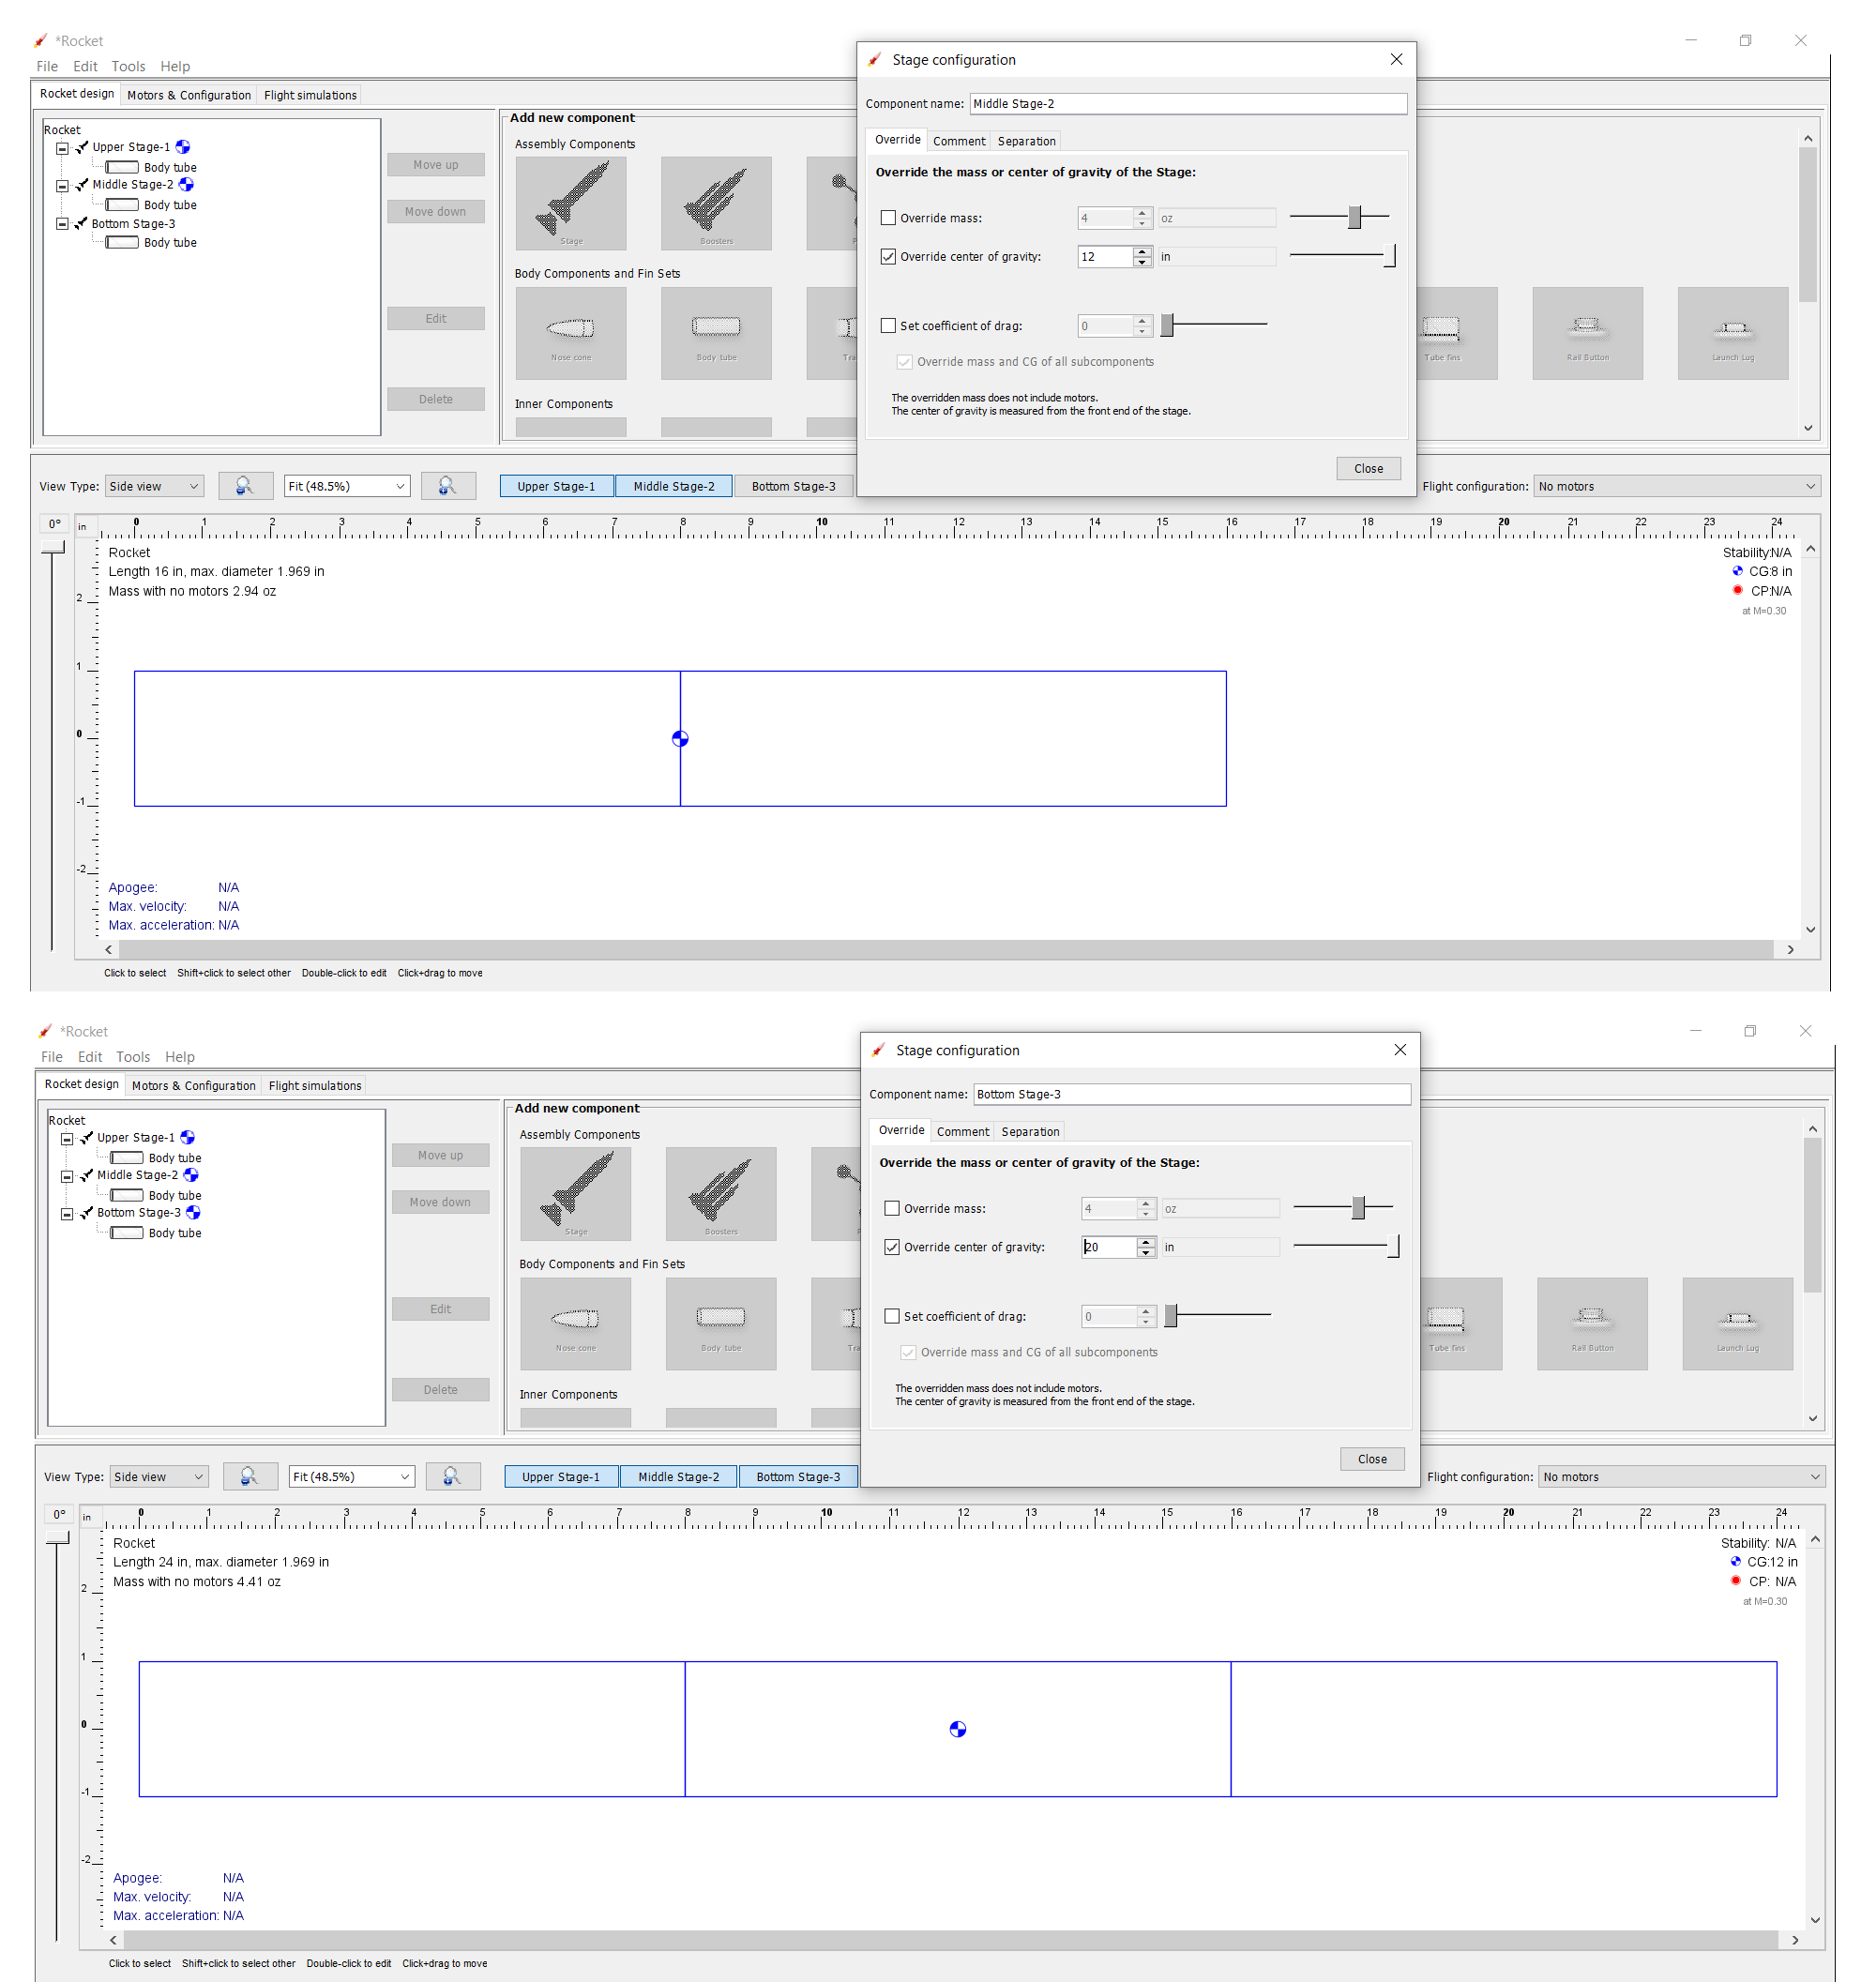Add a Body tube component

716,333
